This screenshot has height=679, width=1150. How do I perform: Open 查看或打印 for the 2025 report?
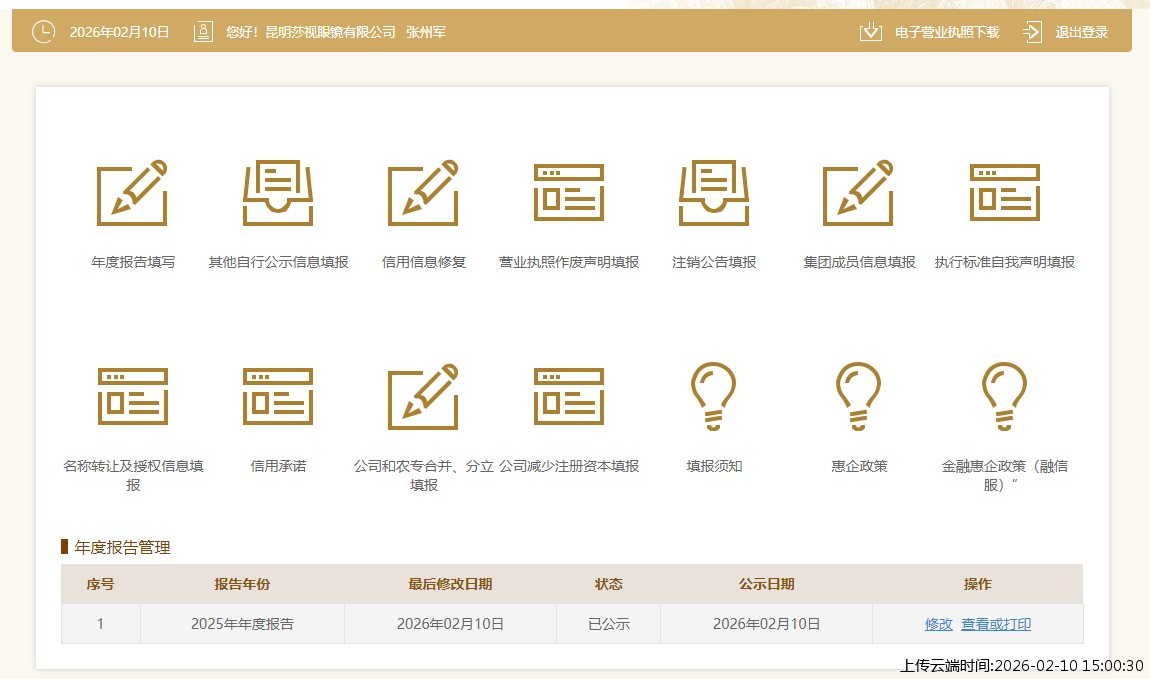996,624
